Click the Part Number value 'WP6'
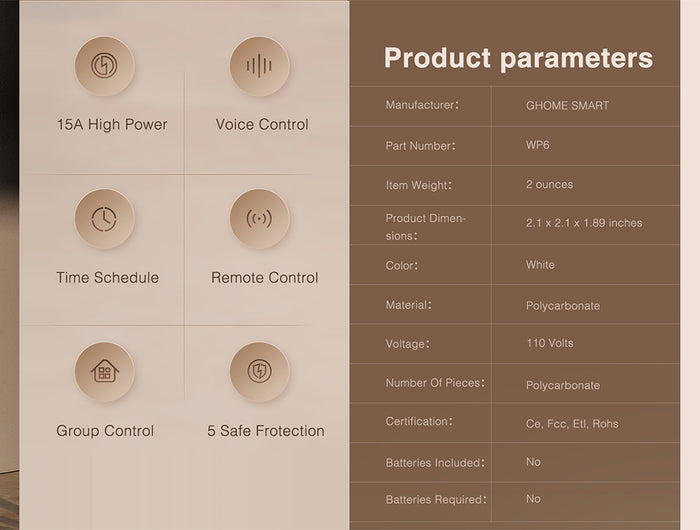 point(538,145)
